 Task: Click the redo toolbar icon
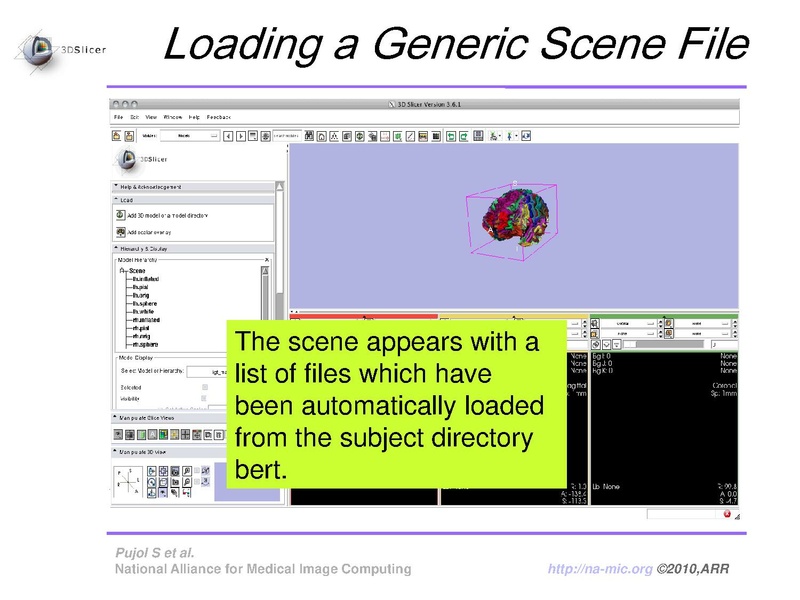pyautogui.click(x=464, y=136)
